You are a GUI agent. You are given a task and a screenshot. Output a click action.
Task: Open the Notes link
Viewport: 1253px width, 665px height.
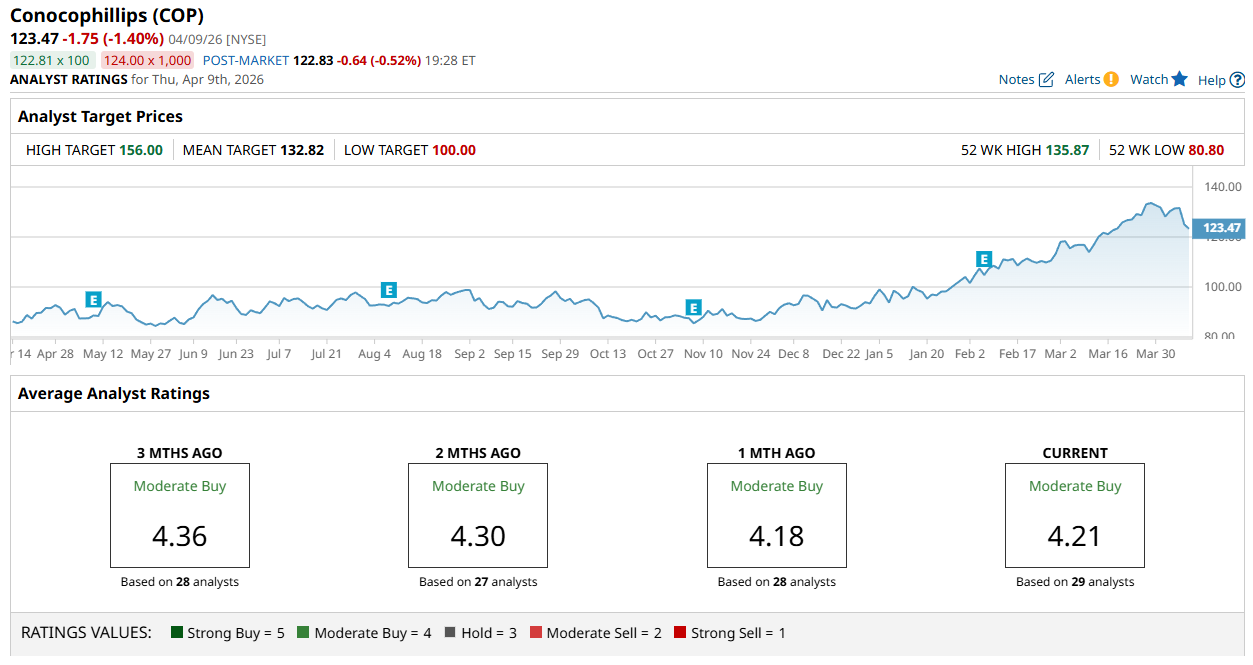(x=1016, y=80)
